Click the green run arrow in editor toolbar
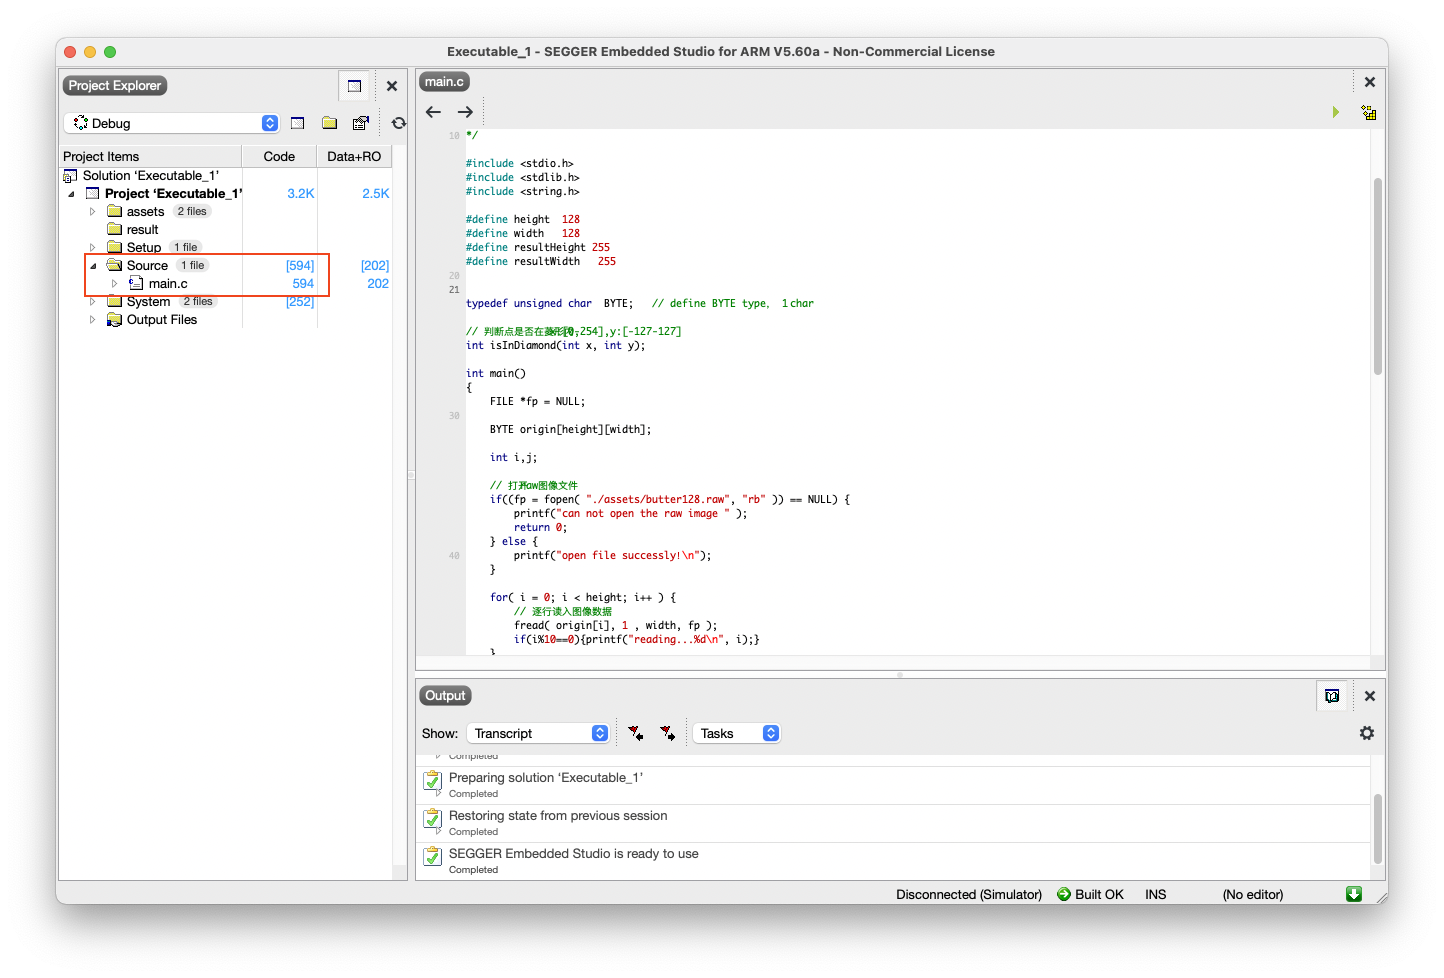Image resolution: width=1444 pixels, height=978 pixels. [1335, 112]
